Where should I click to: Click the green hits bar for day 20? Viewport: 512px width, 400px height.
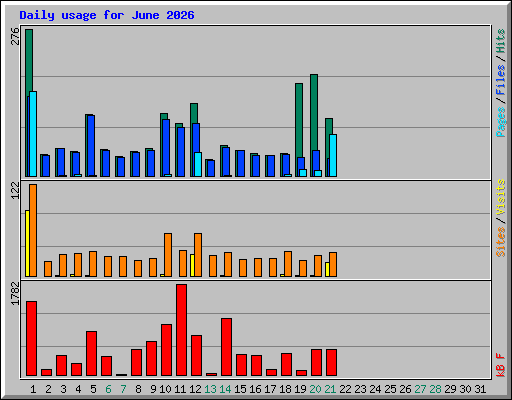tap(314, 112)
